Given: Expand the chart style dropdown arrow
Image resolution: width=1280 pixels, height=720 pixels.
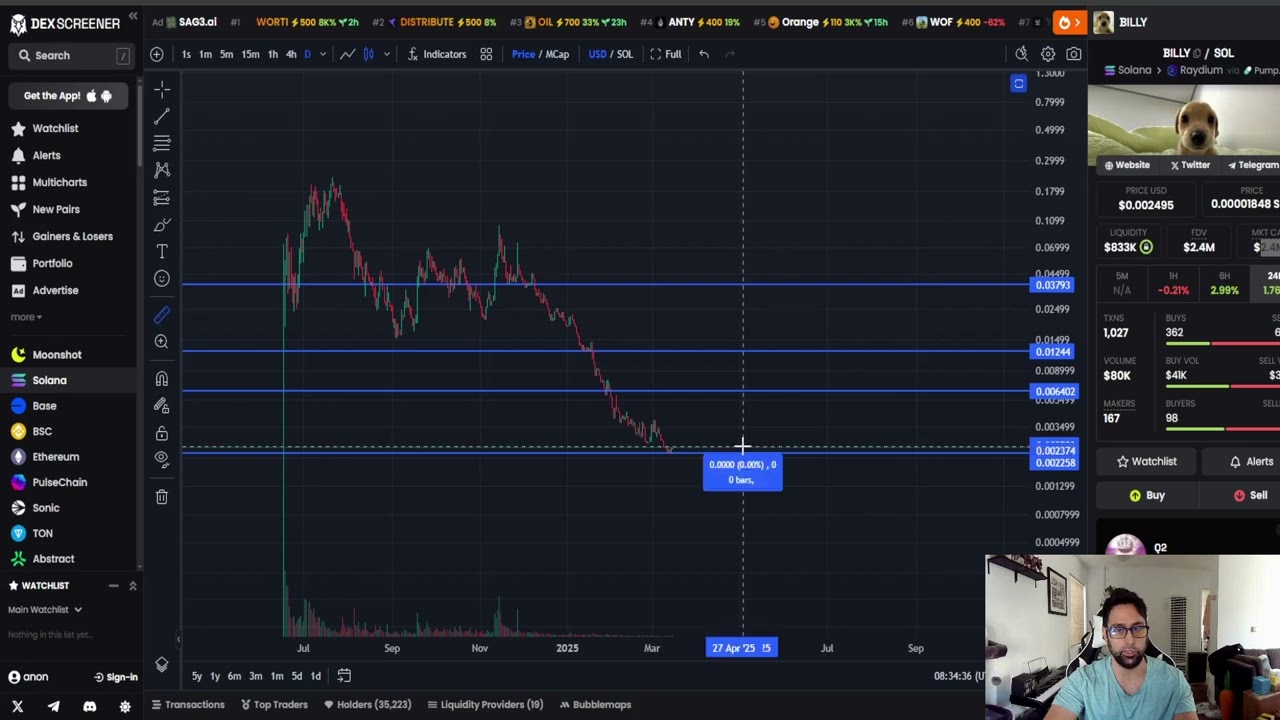Looking at the screenshot, I should click(x=386, y=54).
